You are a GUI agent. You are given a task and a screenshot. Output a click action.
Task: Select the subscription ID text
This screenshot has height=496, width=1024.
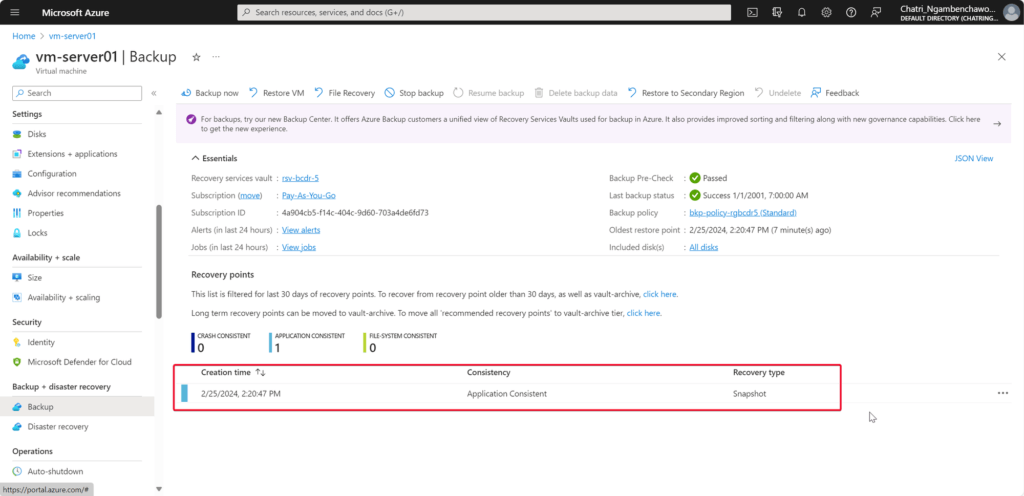355,213
